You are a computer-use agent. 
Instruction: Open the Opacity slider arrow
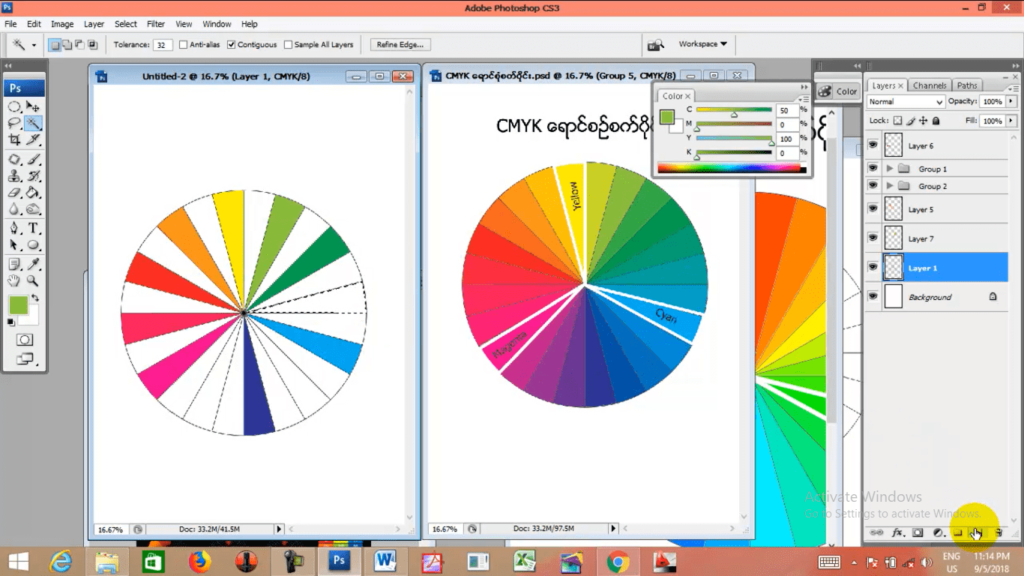(x=1011, y=102)
